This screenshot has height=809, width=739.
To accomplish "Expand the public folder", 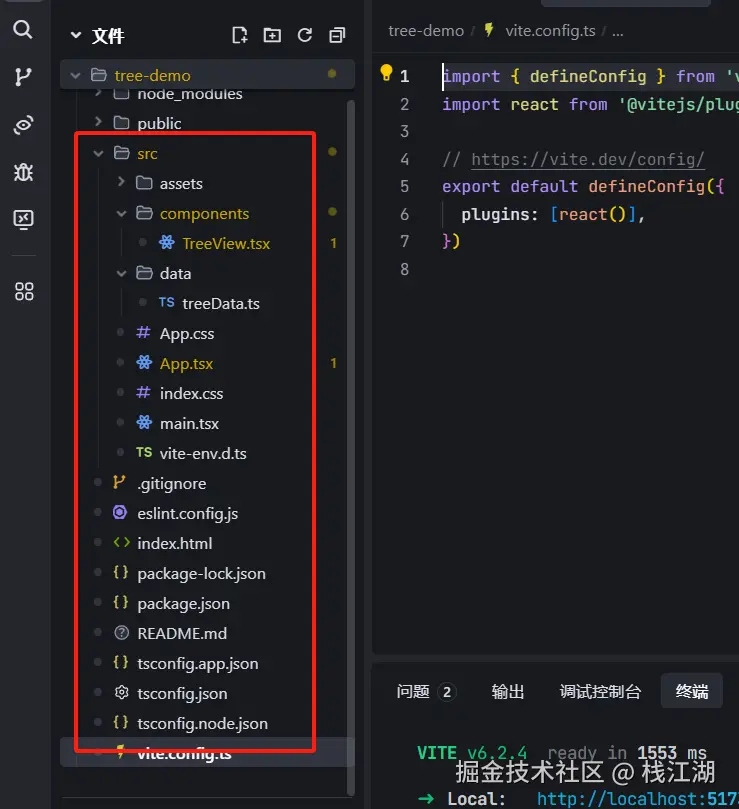I will click(98, 122).
